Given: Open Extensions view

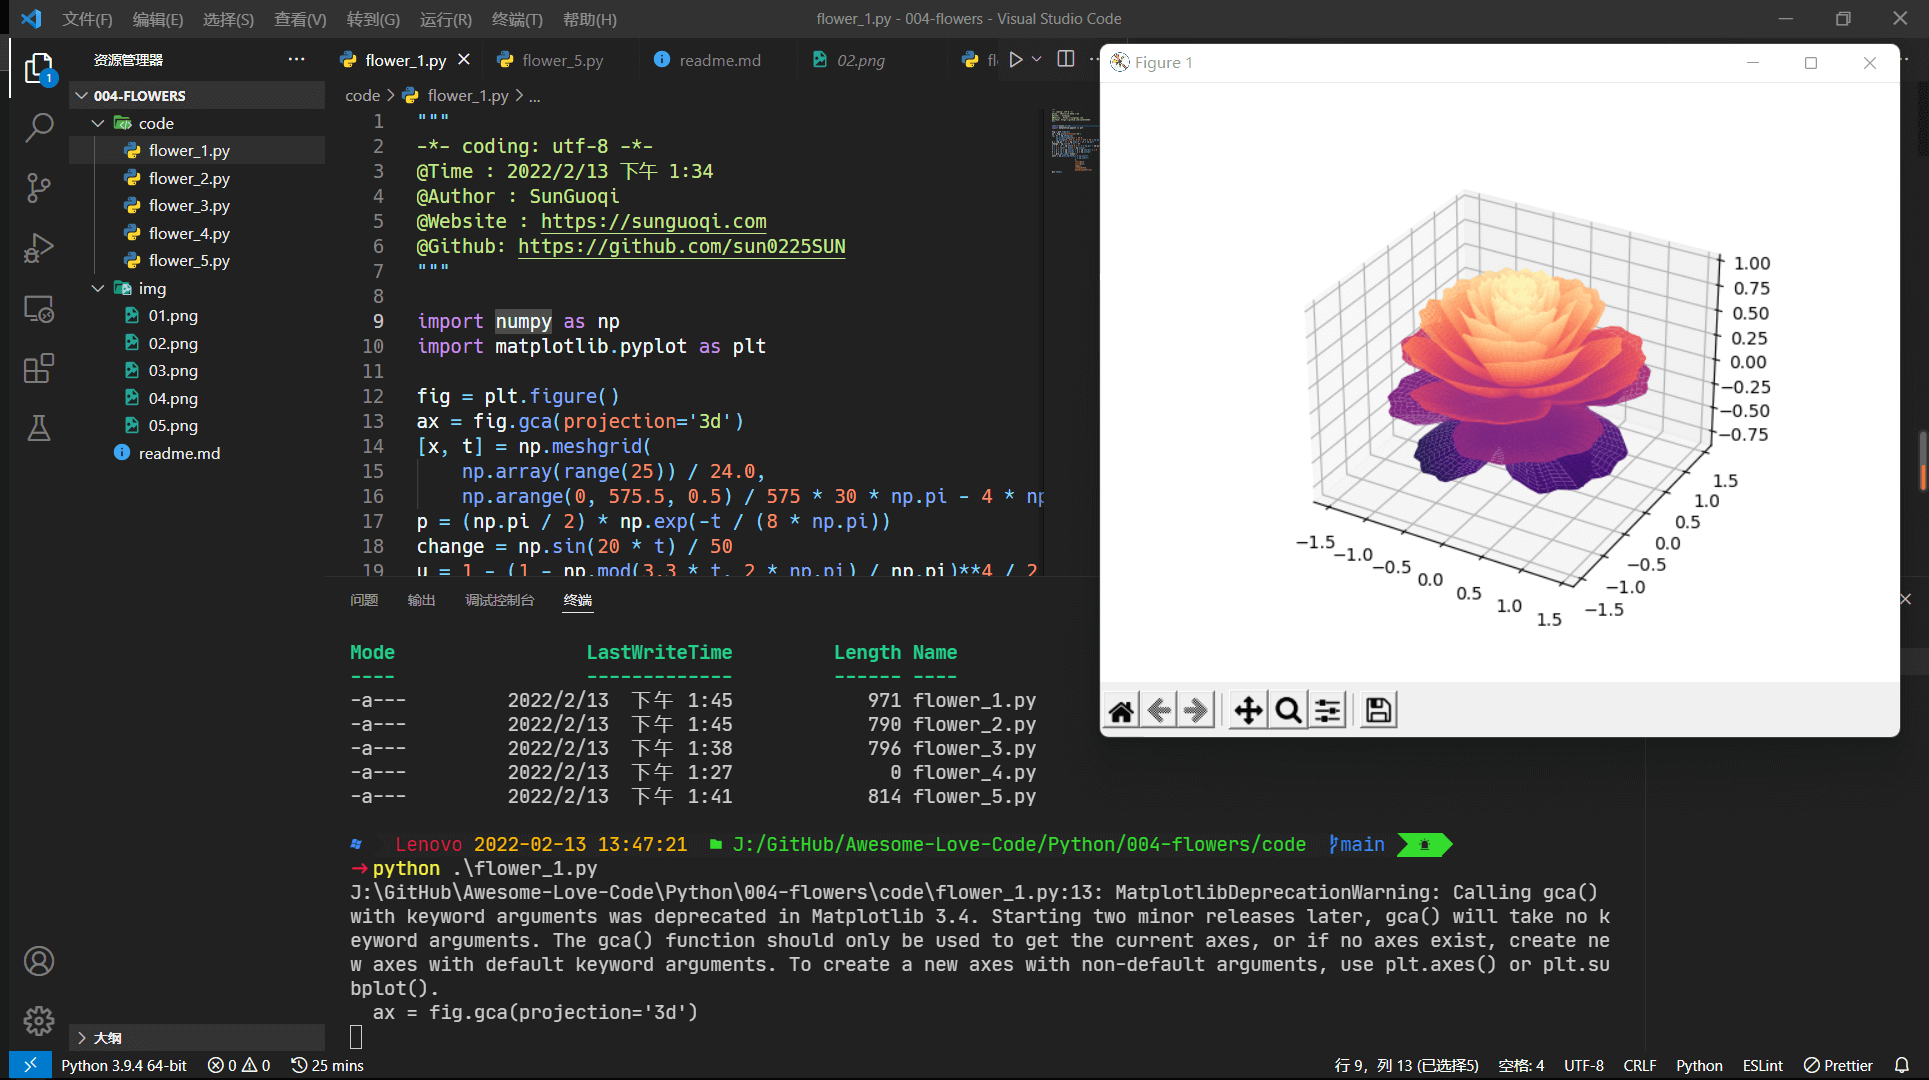Looking at the screenshot, I should tap(39, 369).
